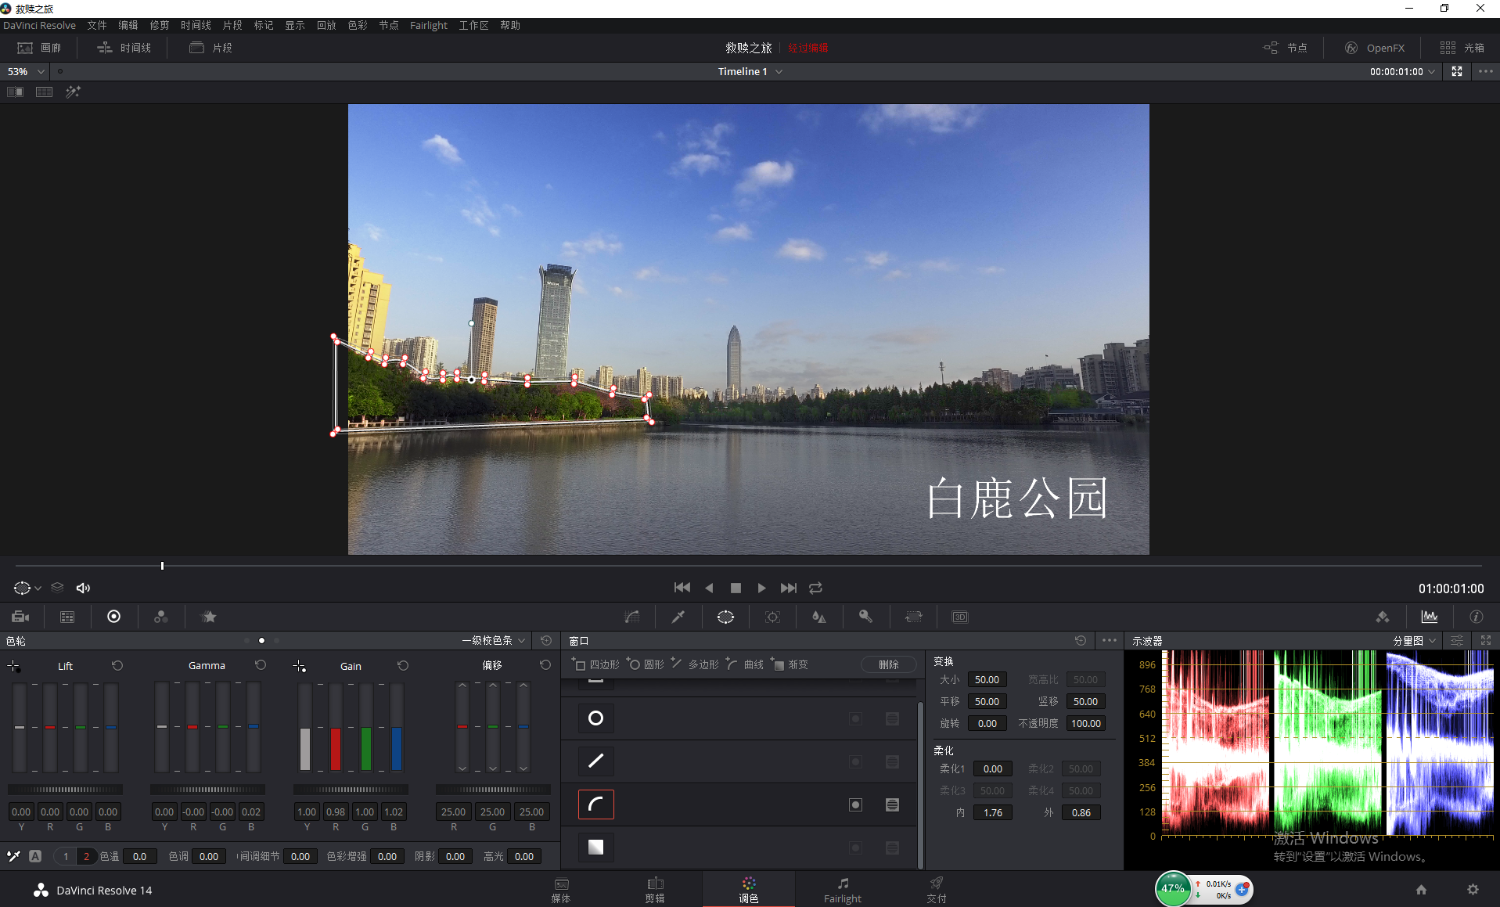This screenshot has height=907, width=1500.
Task: Open the Camera Raw palette
Action: pyautogui.click(x=20, y=617)
